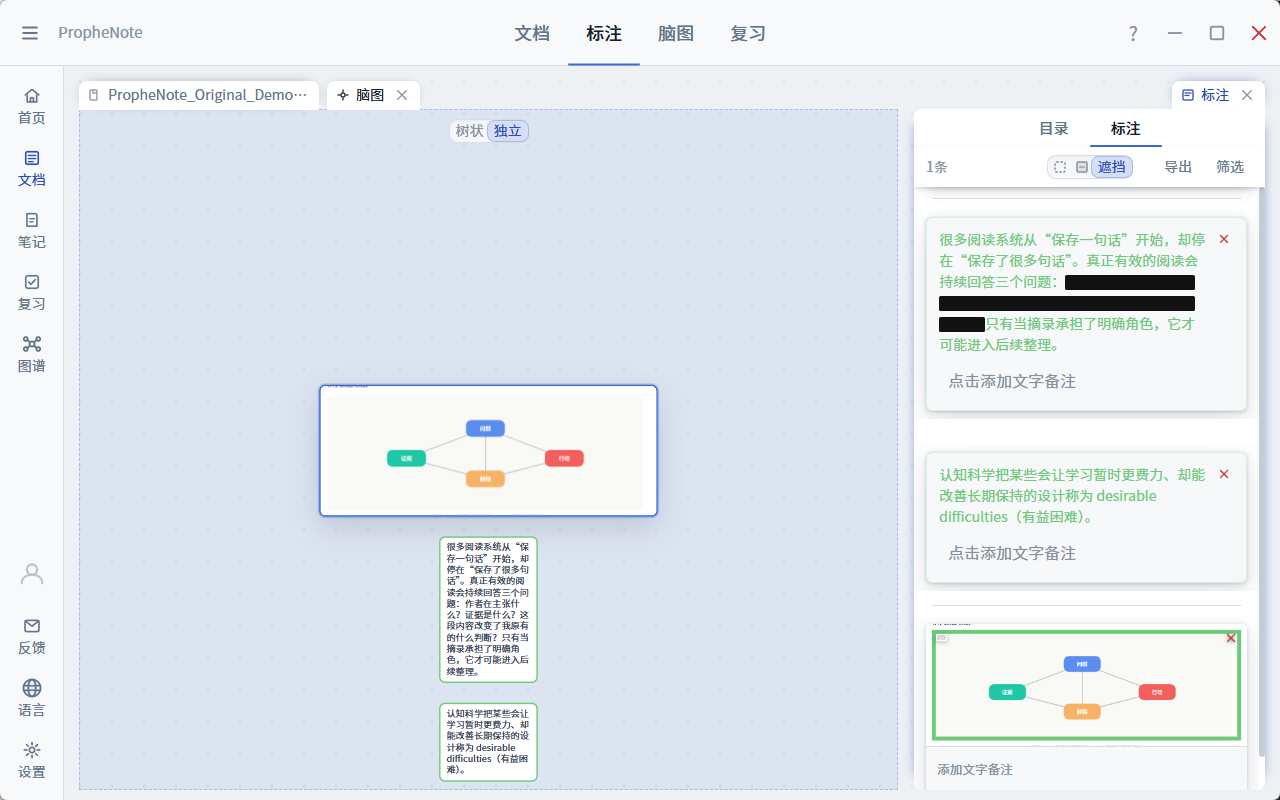Delete the diagram image annotation card
The height and width of the screenshot is (800, 1280).
(1231, 637)
